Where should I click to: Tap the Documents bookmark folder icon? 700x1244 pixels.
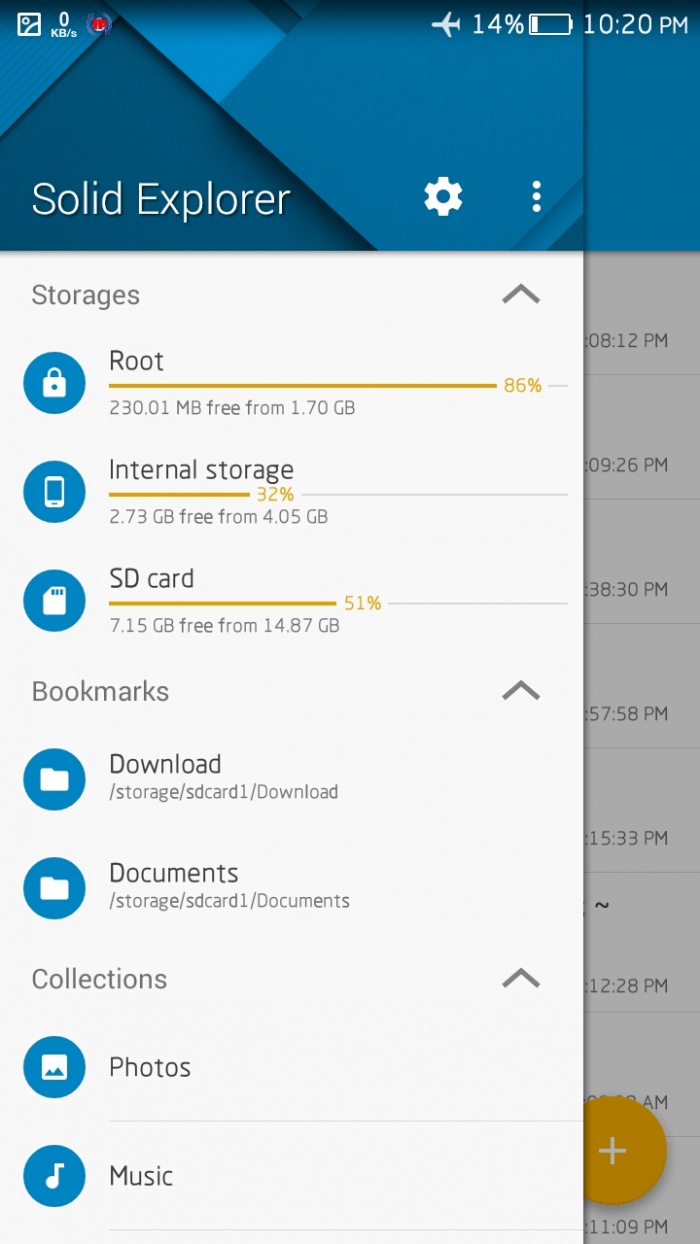[54, 888]
